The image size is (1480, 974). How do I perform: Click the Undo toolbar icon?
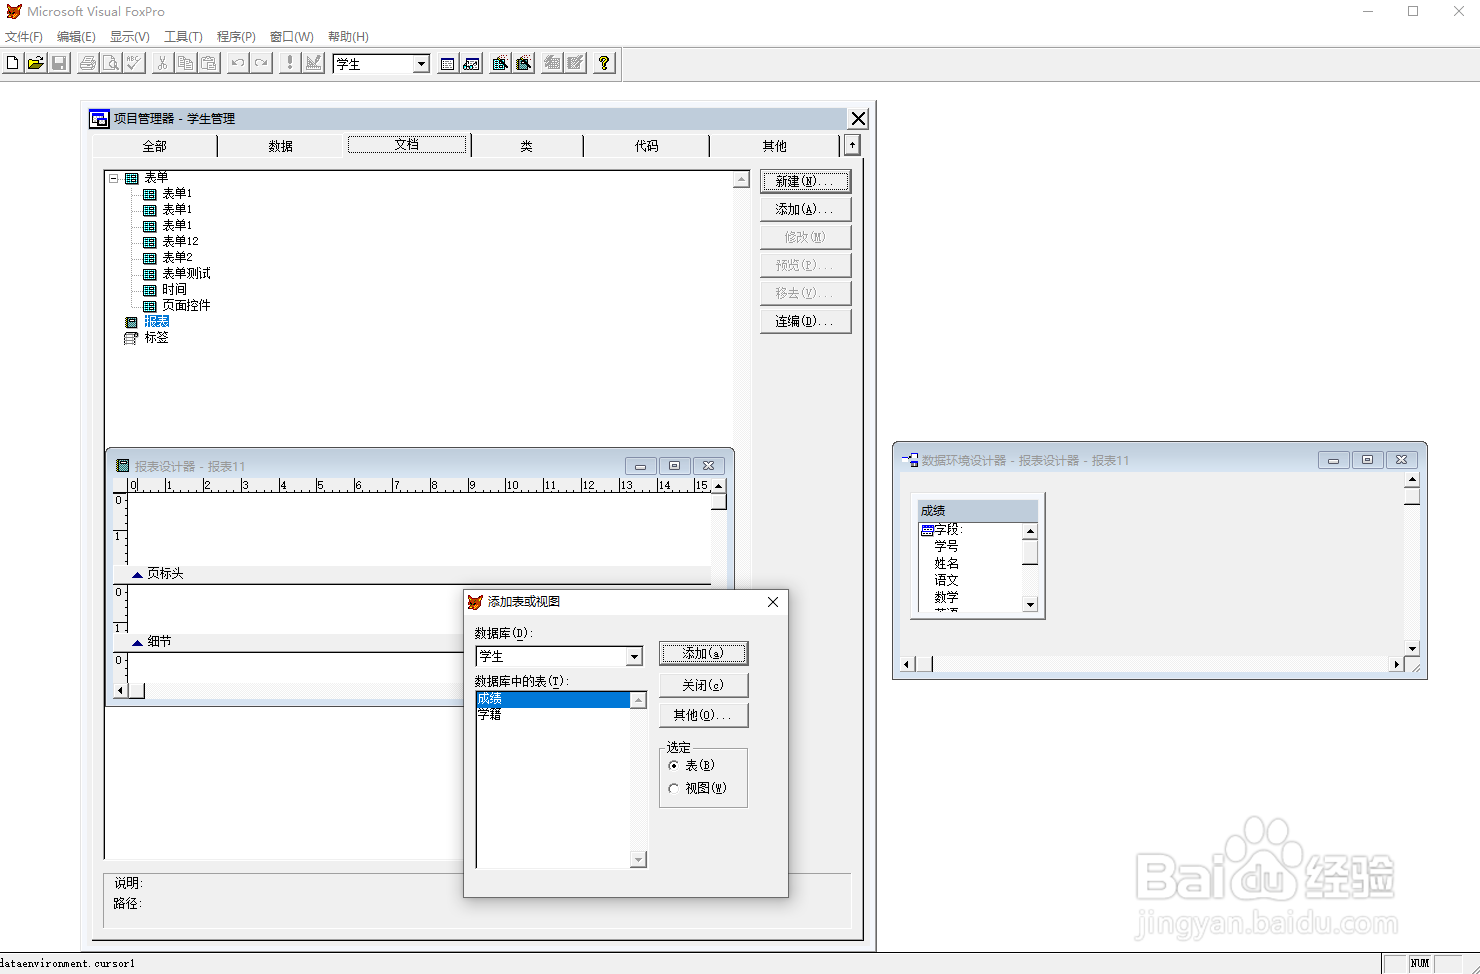[237, 63]
